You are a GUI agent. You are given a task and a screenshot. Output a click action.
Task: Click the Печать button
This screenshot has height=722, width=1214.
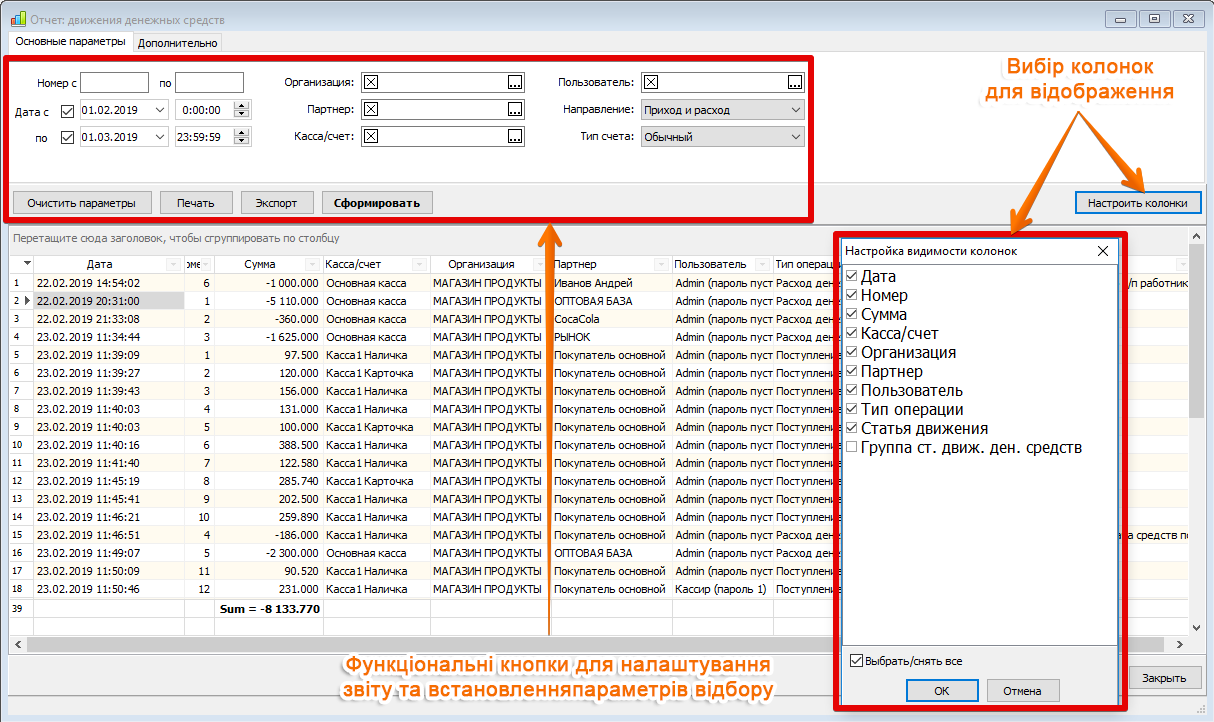tap(196, 202)
